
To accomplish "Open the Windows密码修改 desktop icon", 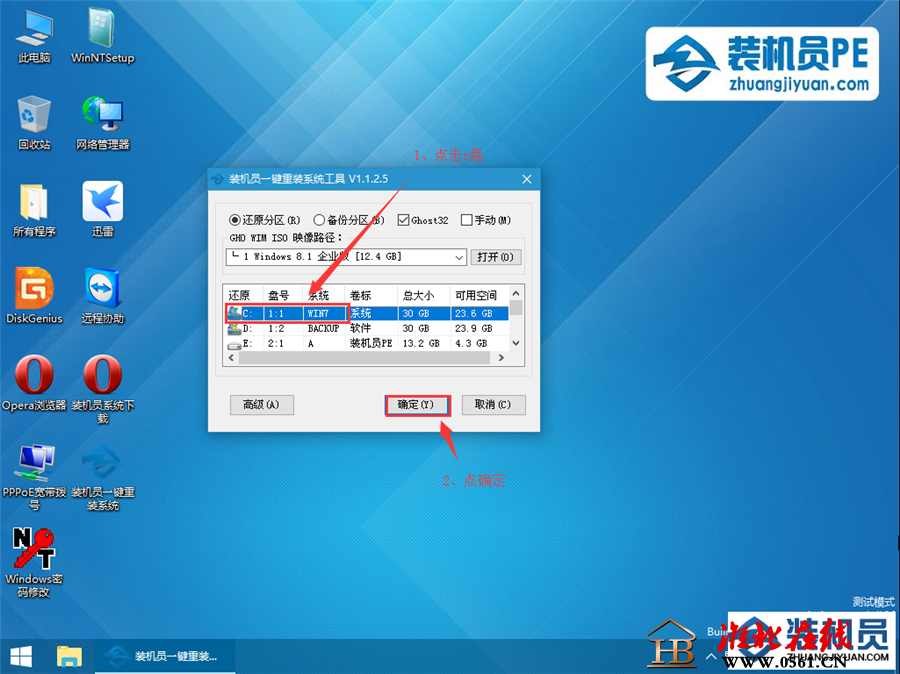I will click(x=34, y=564).
